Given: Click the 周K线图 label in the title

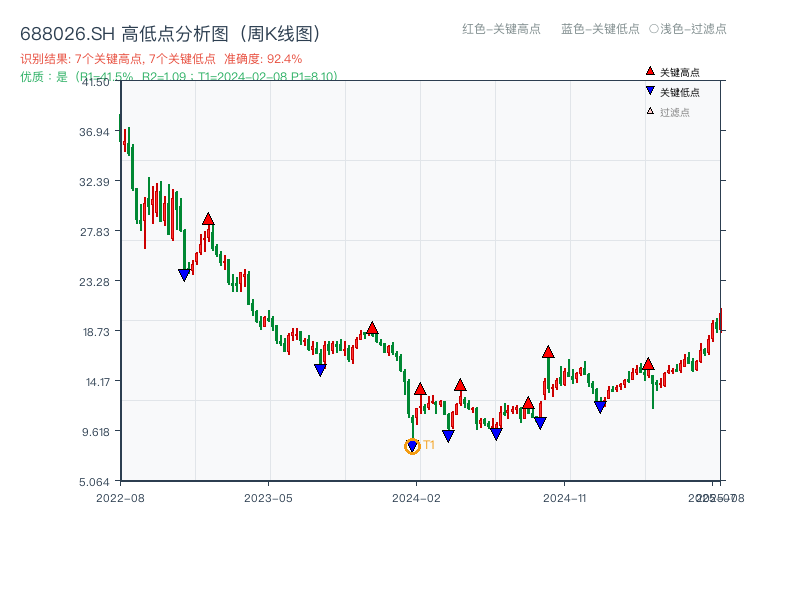Looking at the screenshot, I should [x=278, y=32].
